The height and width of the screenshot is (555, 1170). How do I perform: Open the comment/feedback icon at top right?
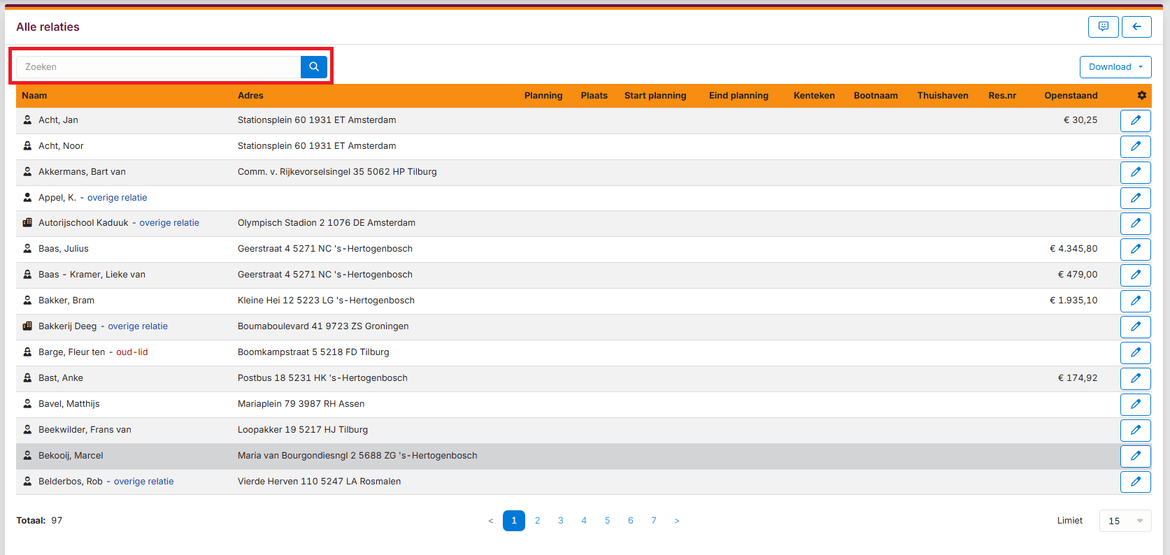1103,27
